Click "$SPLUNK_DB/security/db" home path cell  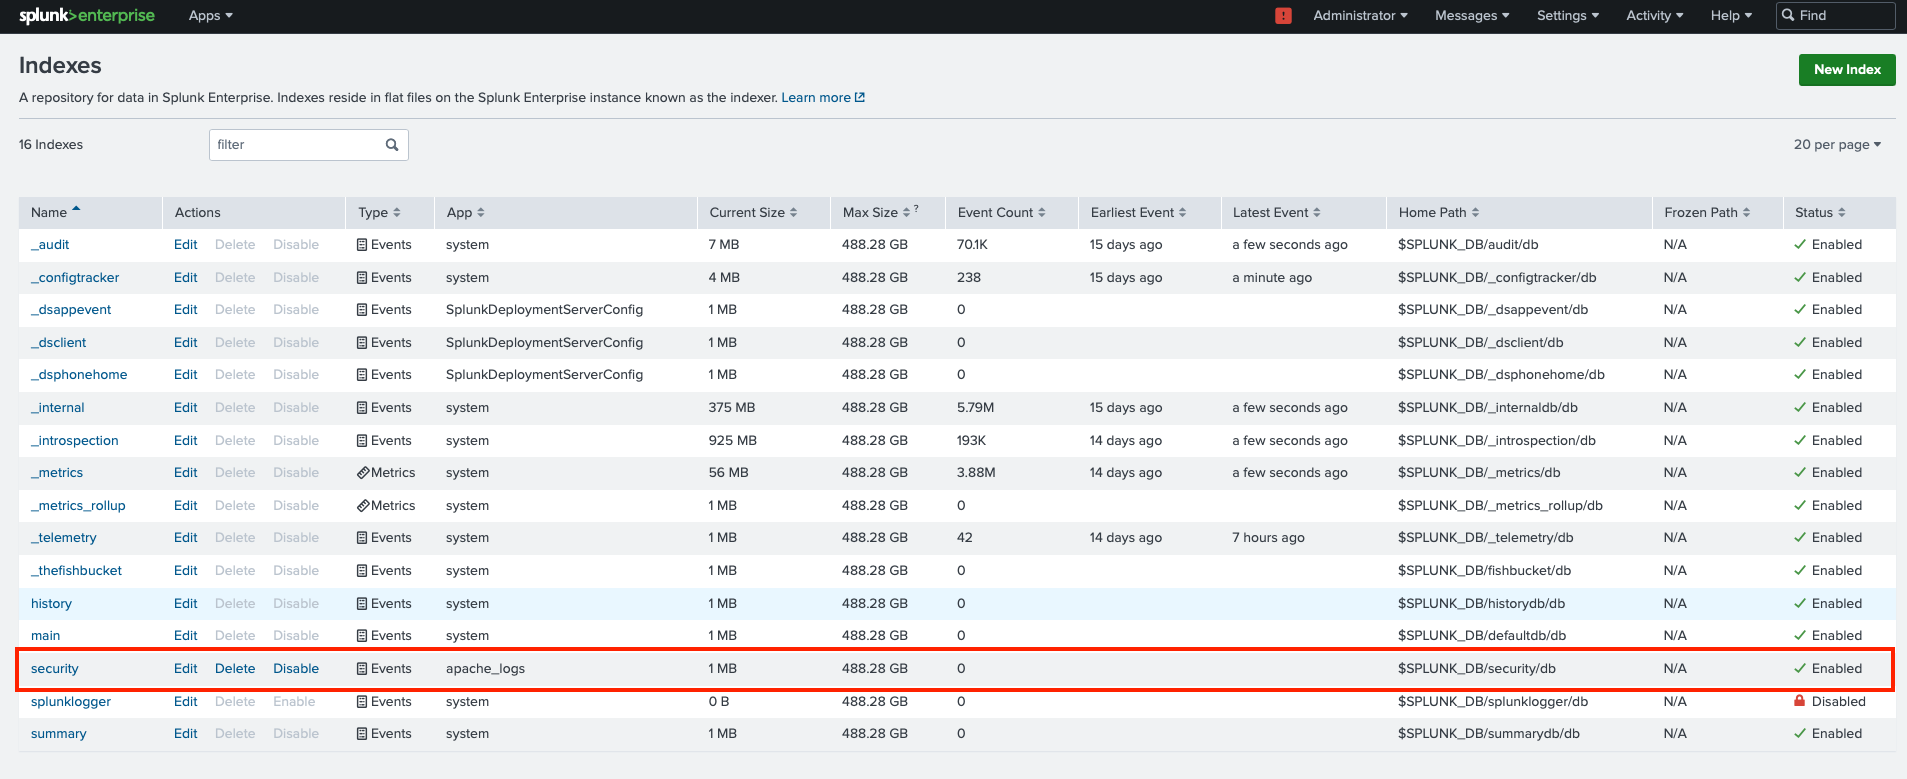(x=1477, y=669)
